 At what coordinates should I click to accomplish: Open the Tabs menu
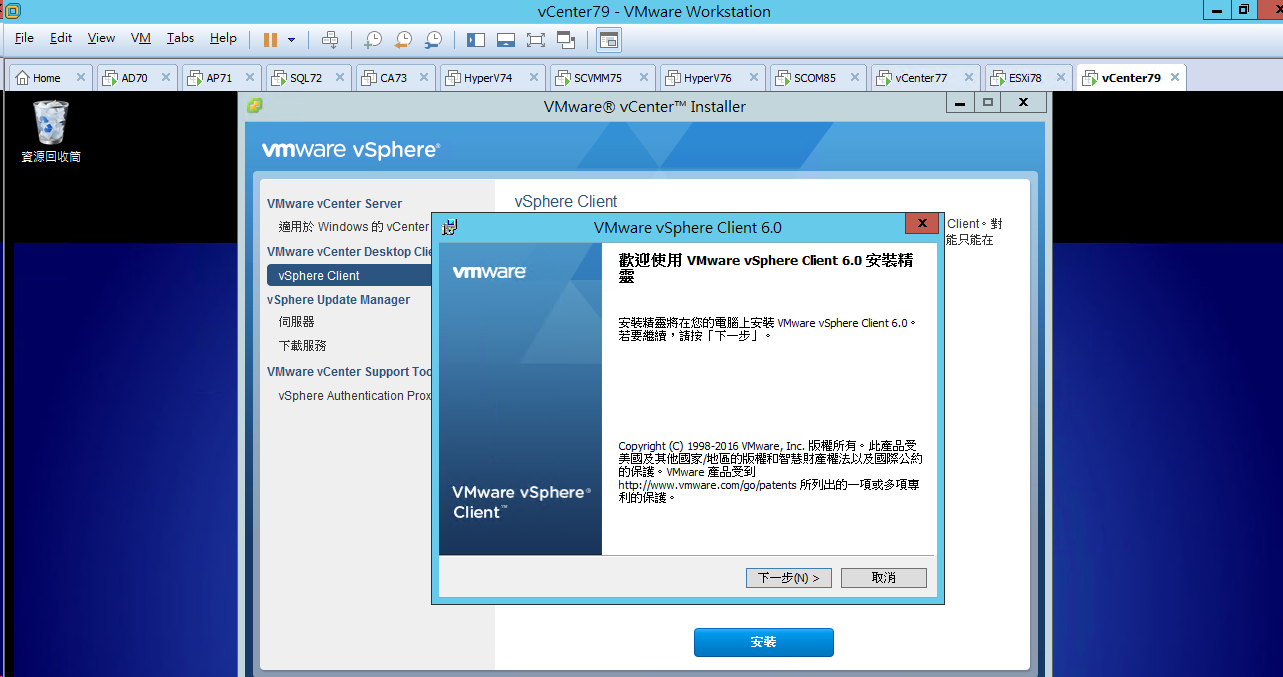[180, 38]
